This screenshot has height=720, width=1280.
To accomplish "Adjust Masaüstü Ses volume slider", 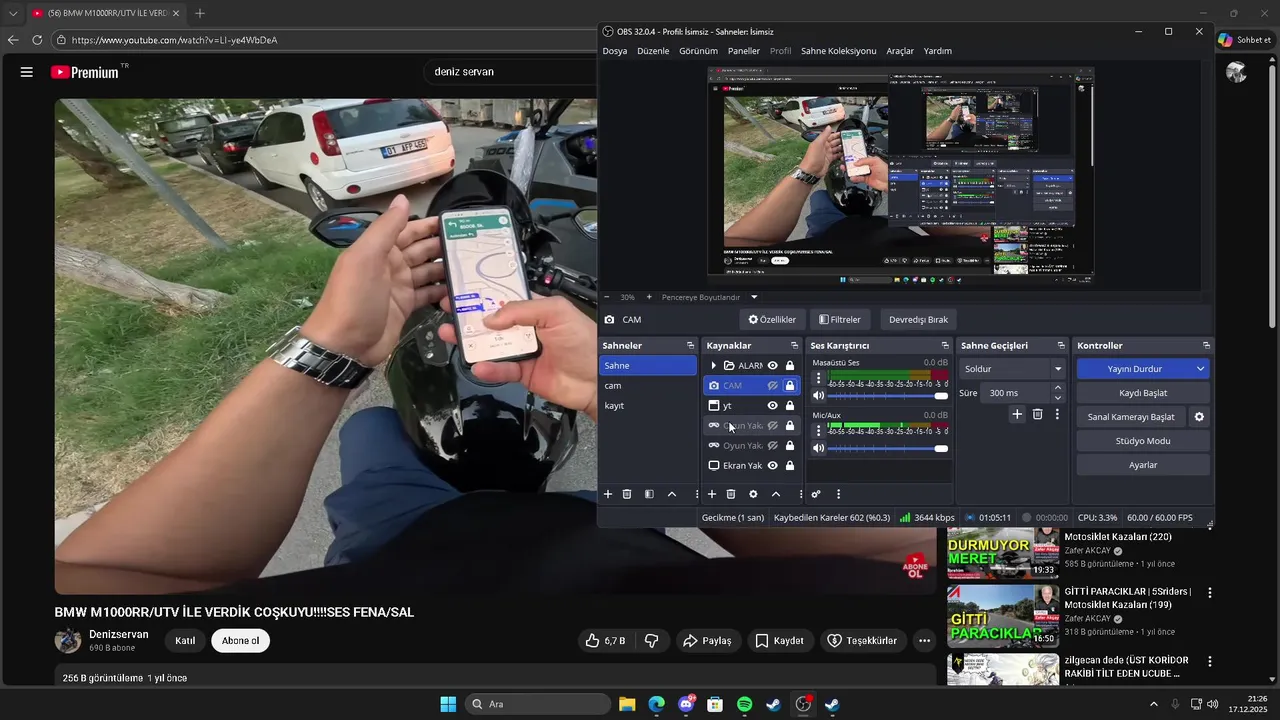I will [888, 396].
